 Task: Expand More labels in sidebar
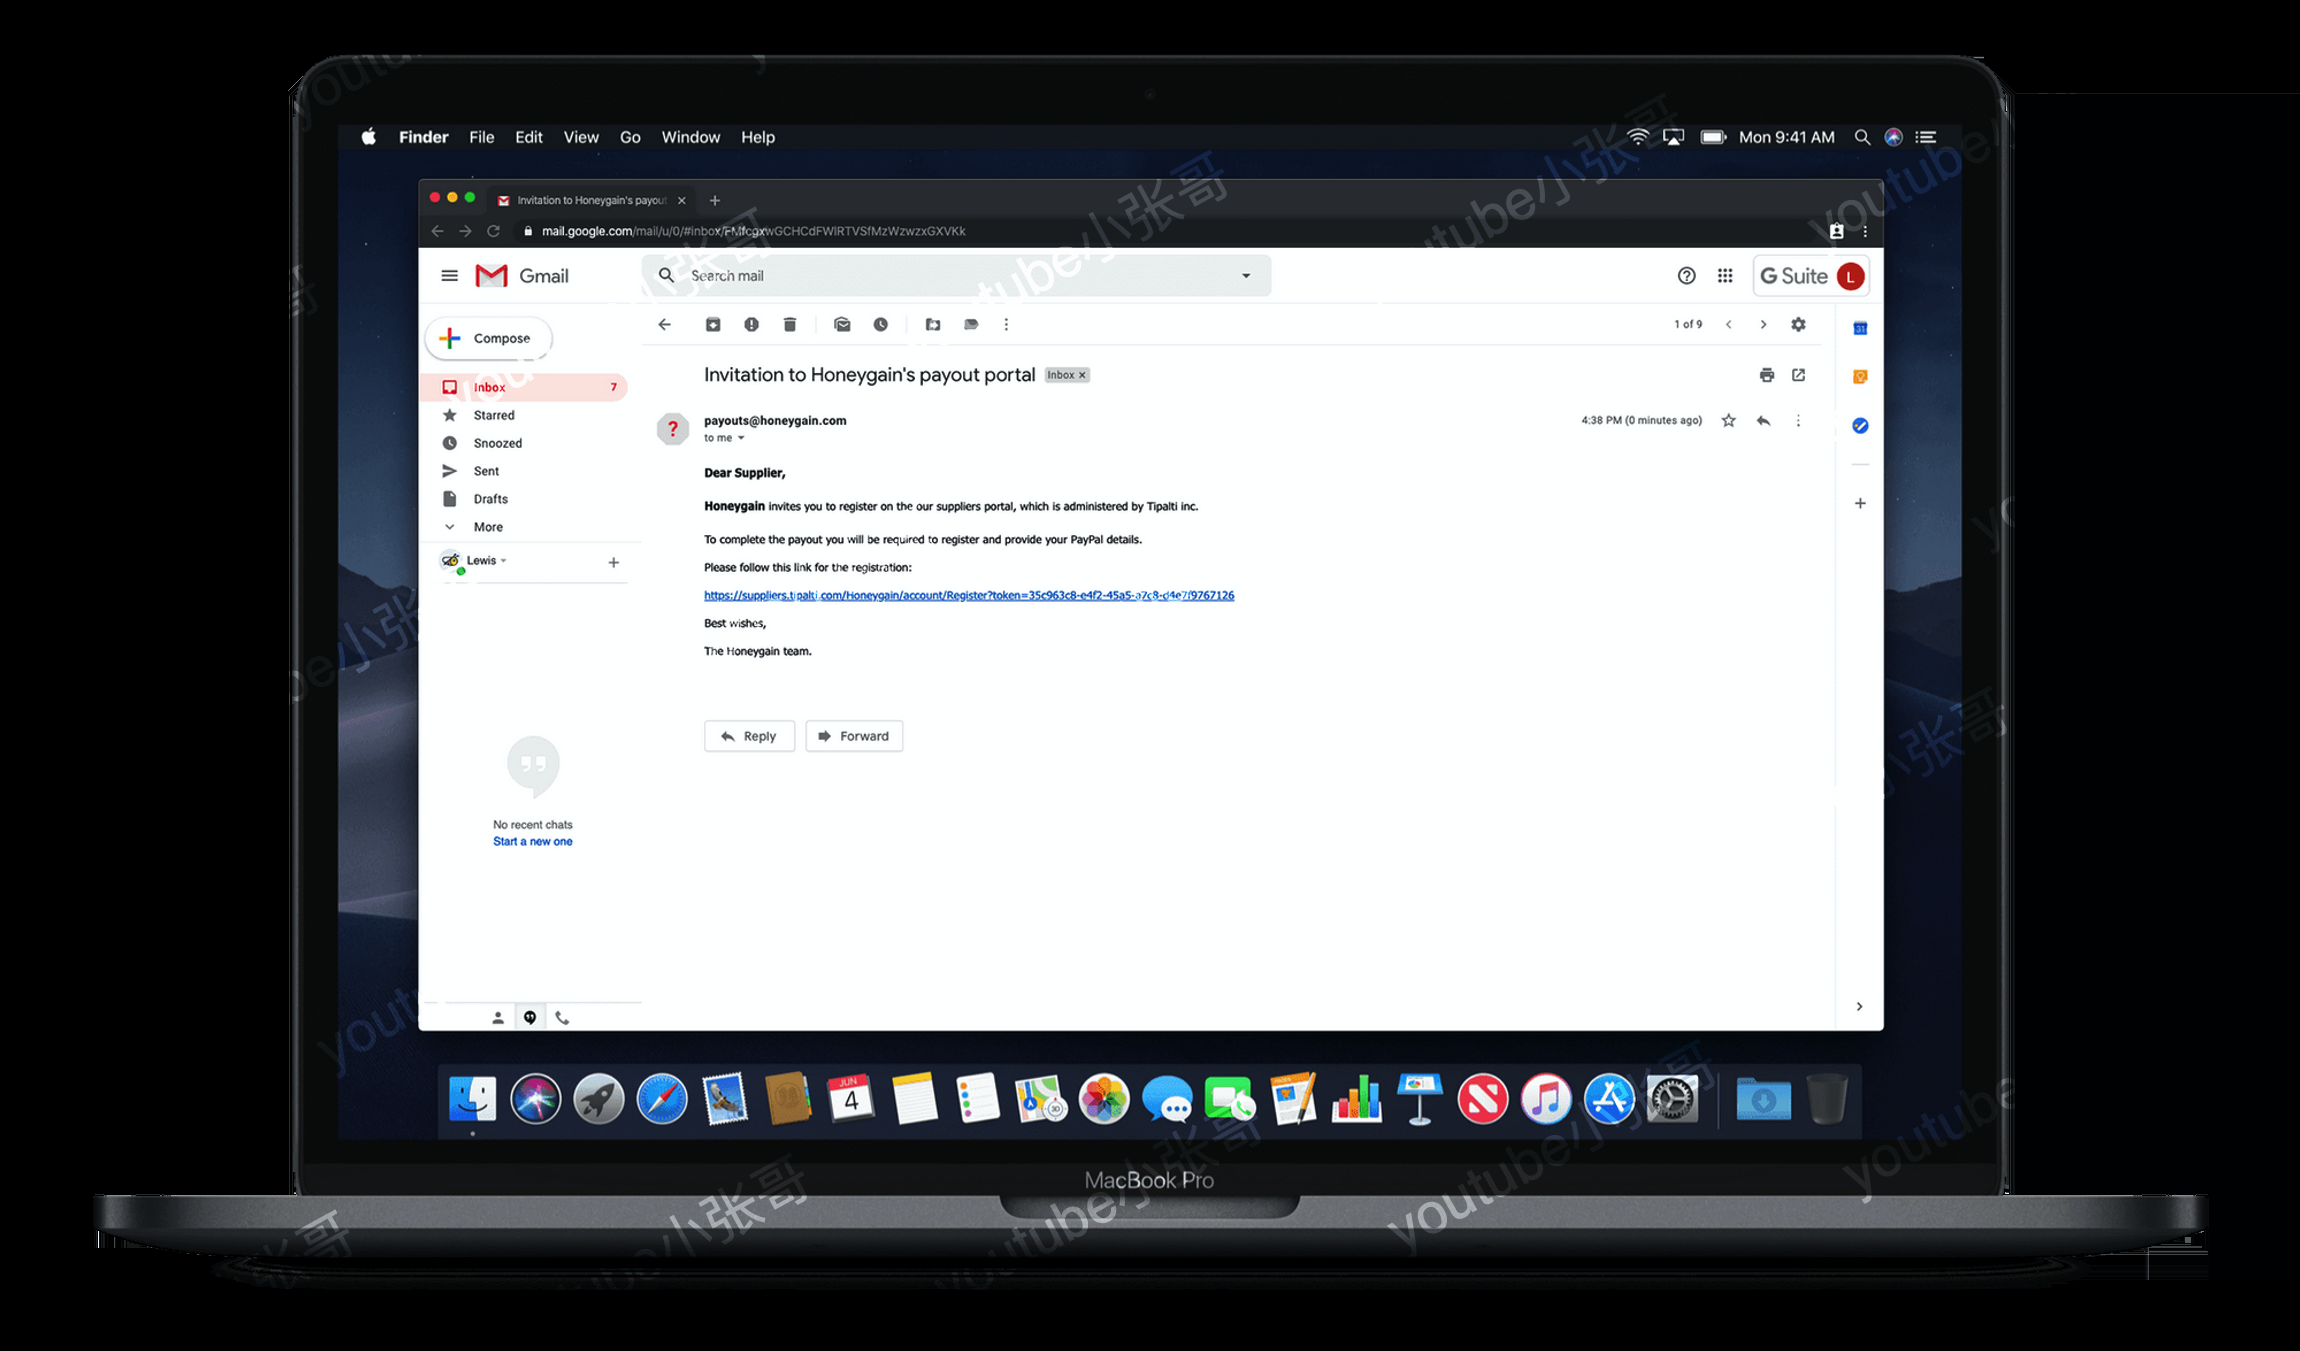[x=488, y=527]
